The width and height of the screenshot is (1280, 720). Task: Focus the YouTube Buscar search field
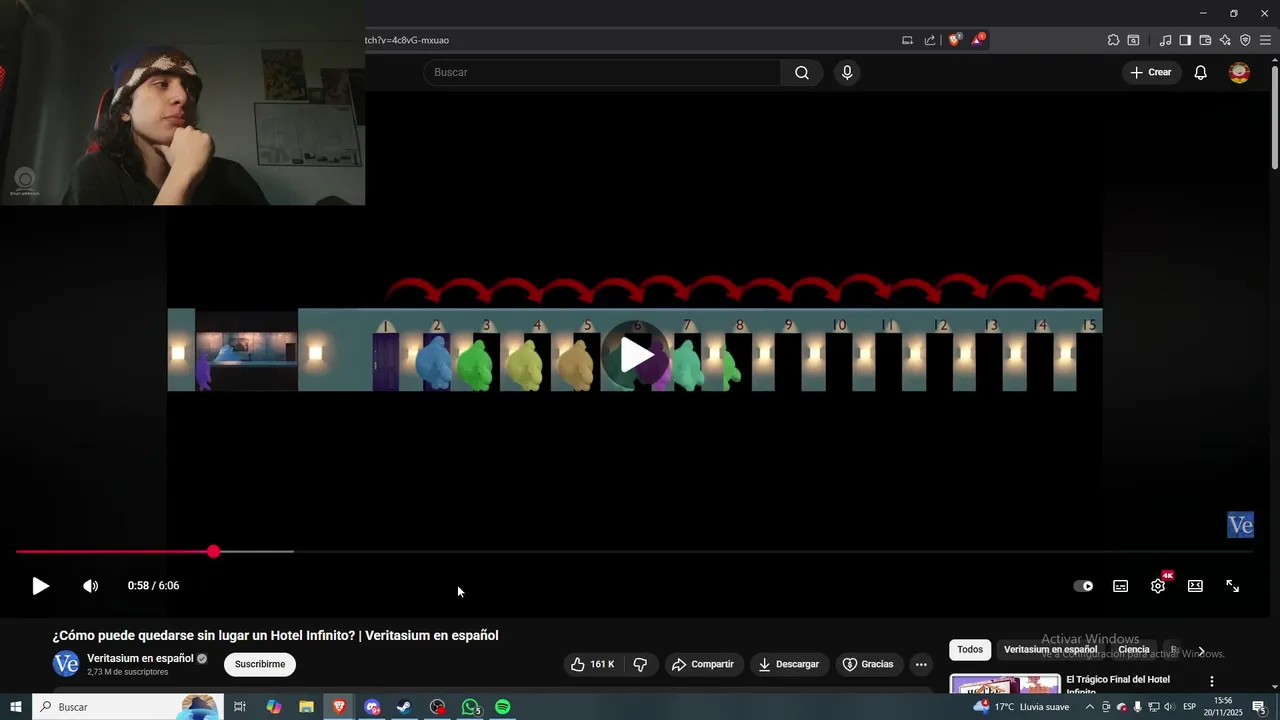[x=602, y=72]
